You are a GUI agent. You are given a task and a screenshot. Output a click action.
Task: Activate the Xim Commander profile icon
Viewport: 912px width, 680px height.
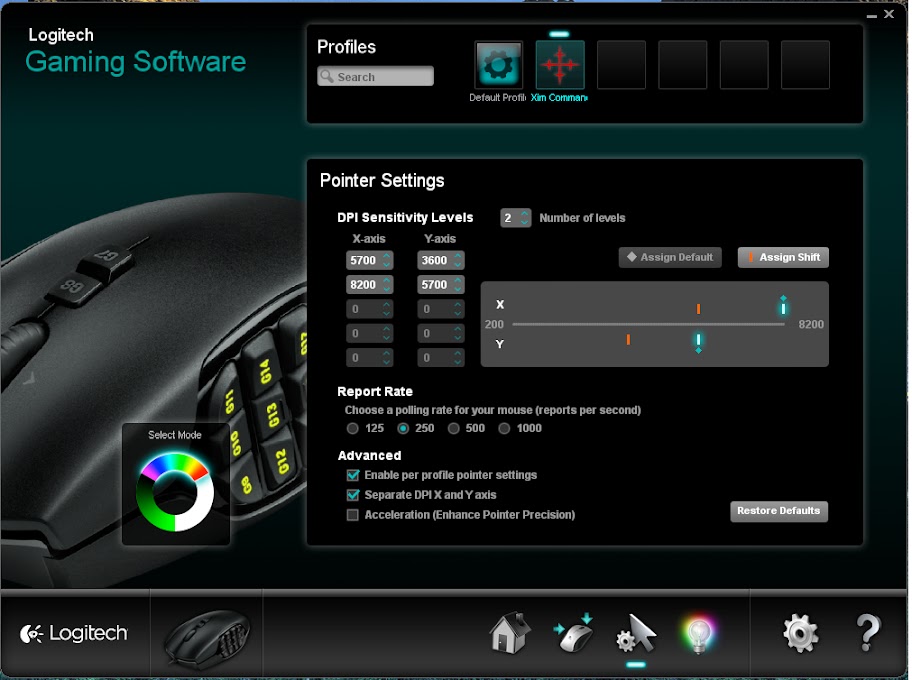[559, 64]
